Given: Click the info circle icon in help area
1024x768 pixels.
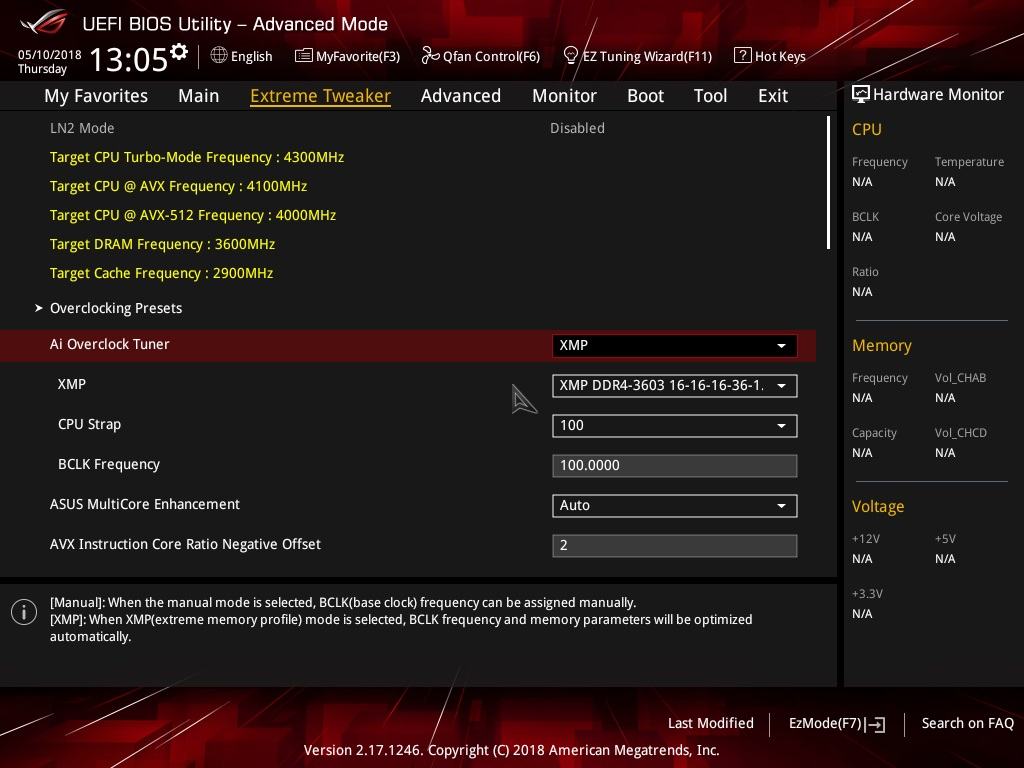Looking at the screenshot, I should point(24,612).
